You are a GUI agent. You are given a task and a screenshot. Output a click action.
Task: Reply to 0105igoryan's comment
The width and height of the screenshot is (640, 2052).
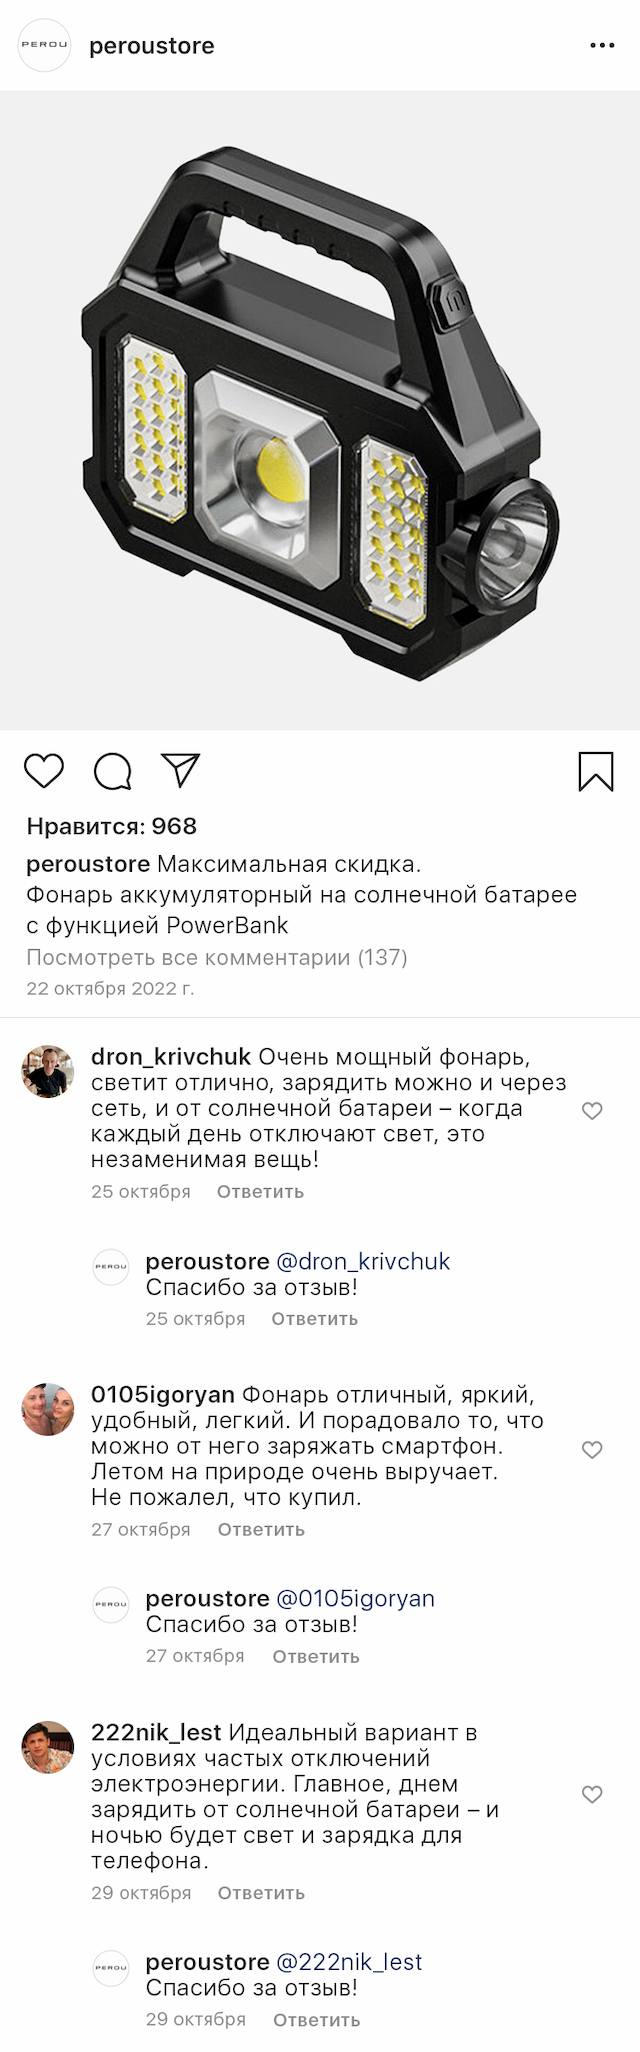(261, 1529)
